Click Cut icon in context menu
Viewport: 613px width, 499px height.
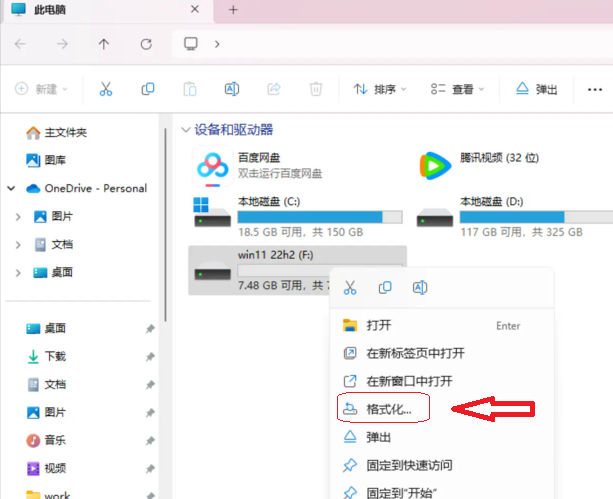coord(350,287)
